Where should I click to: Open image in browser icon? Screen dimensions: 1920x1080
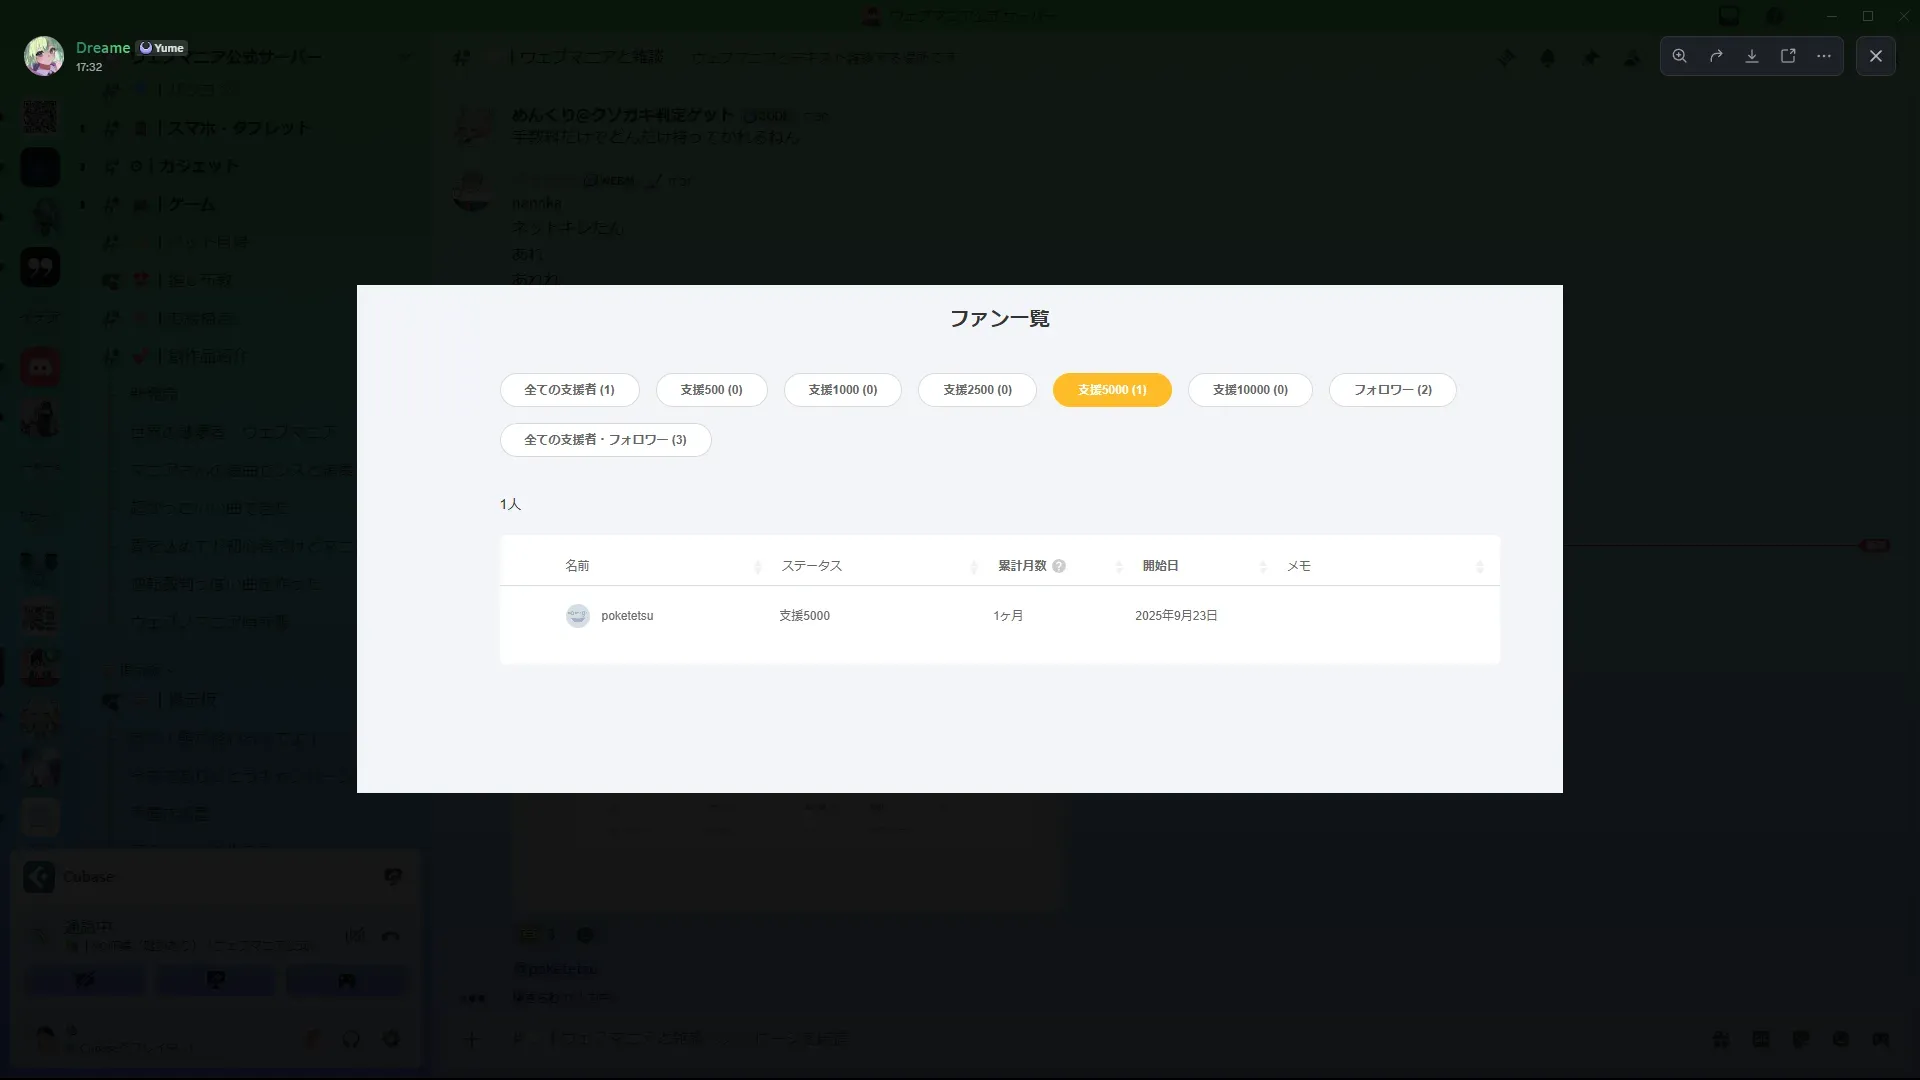(1788, 56)
